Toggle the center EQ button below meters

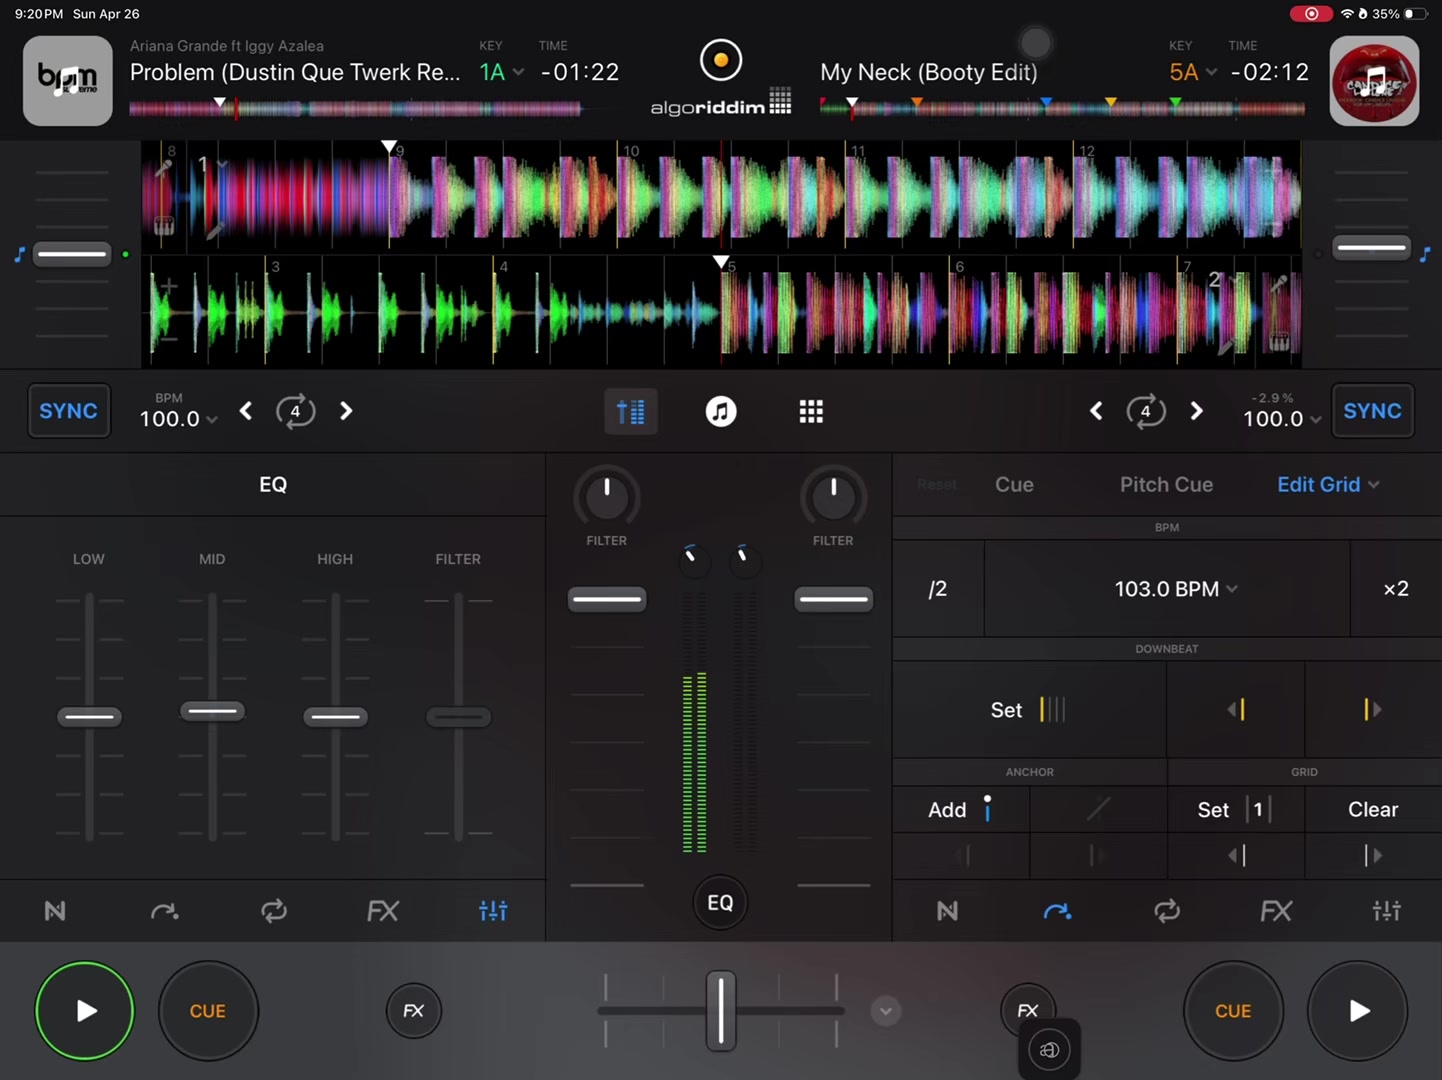click(x=720, y=903)
